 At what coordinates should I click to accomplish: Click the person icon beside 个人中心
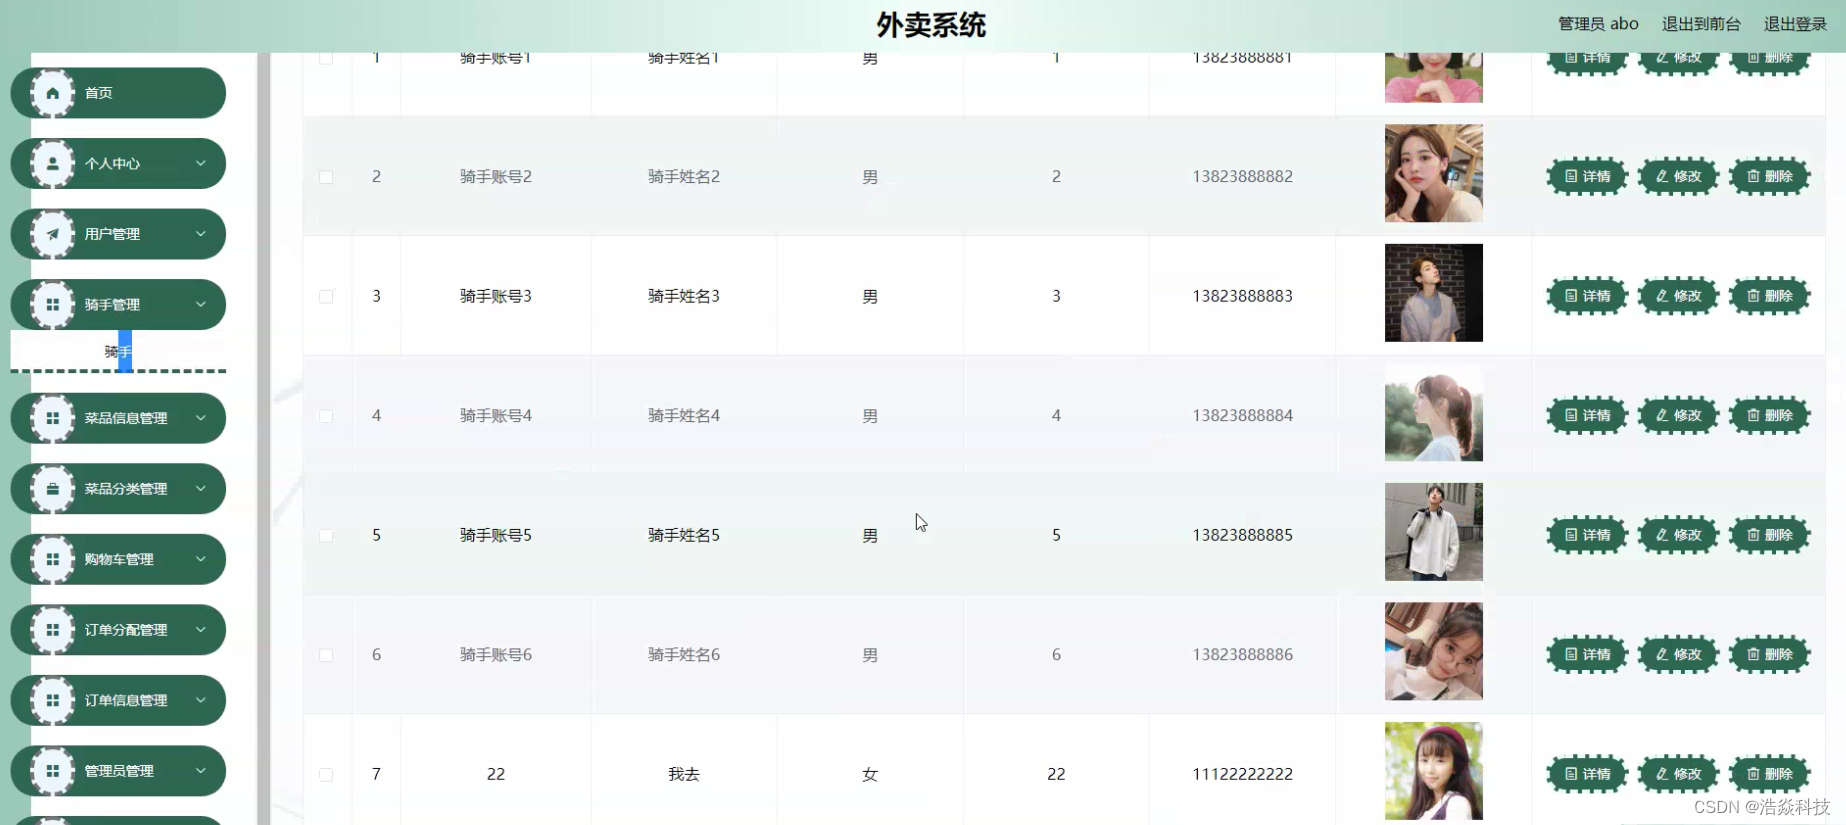pyautogui.click(x=53, y=163)
